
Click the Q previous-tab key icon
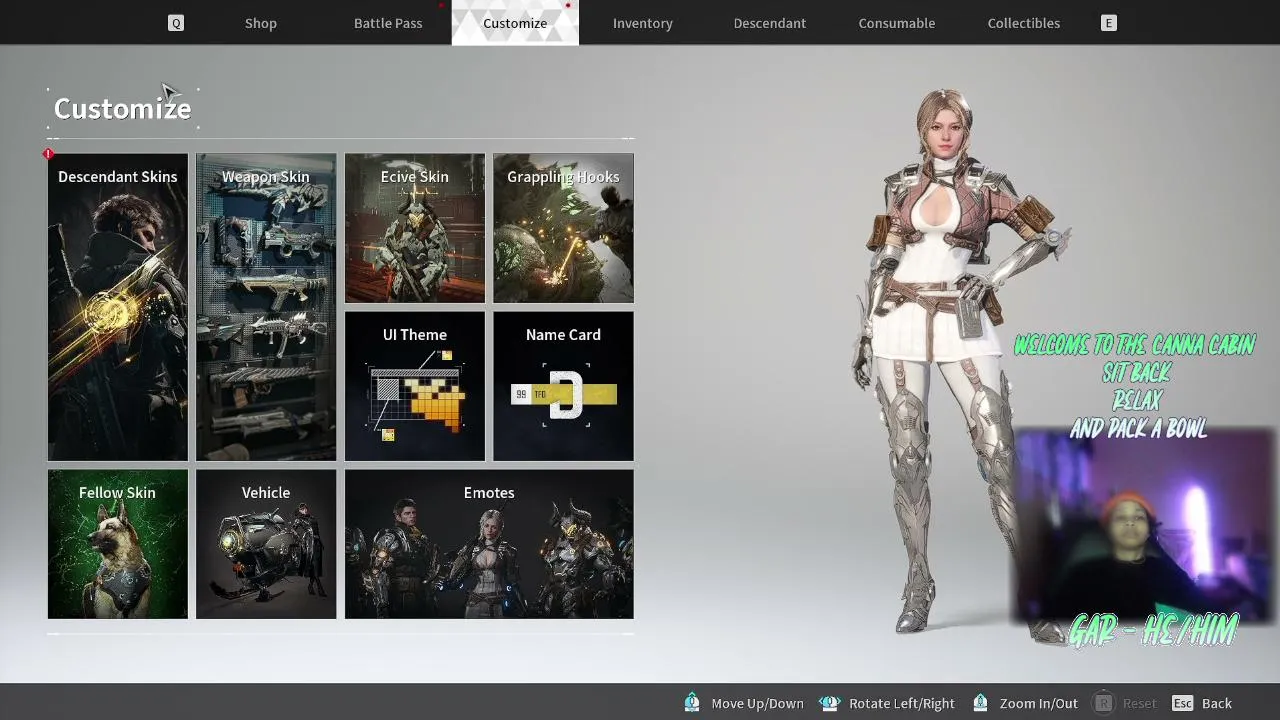tap(176, 23)
